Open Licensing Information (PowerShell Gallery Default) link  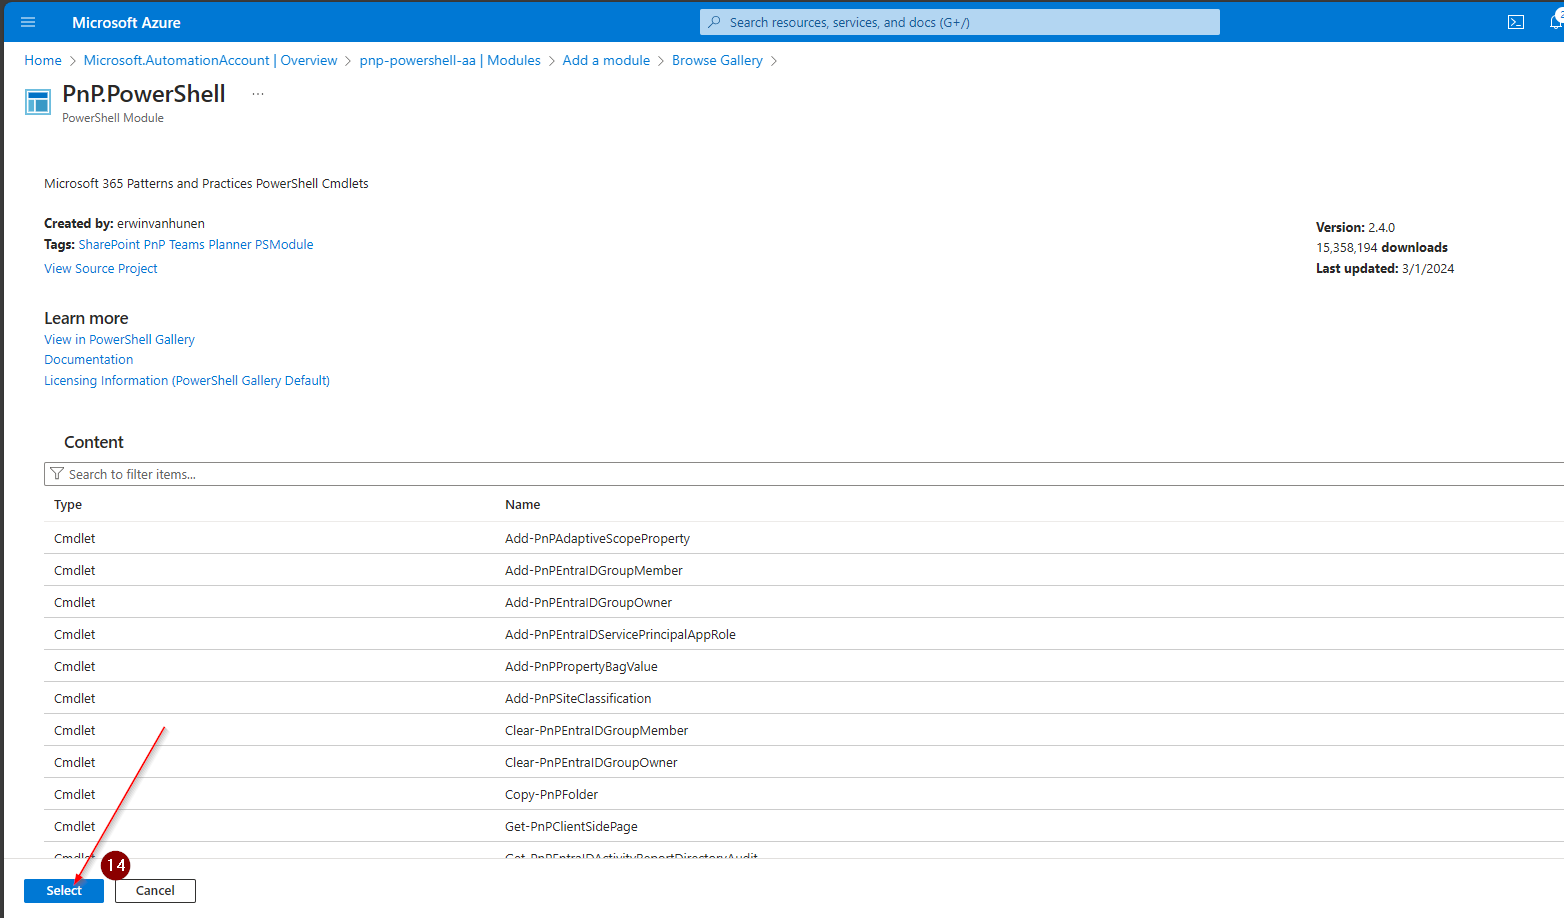coord(187,380)
